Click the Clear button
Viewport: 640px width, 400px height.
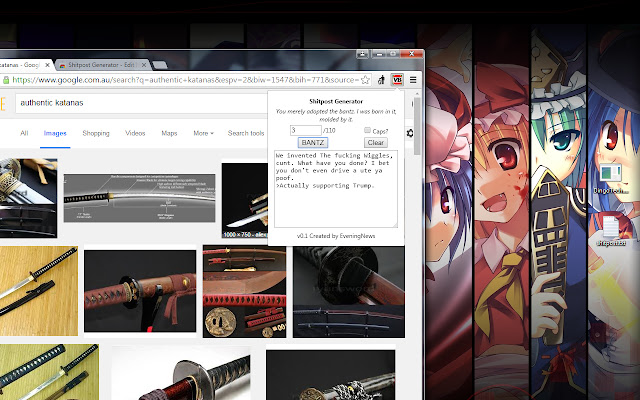pyautogui.click(x=376, y=142)
